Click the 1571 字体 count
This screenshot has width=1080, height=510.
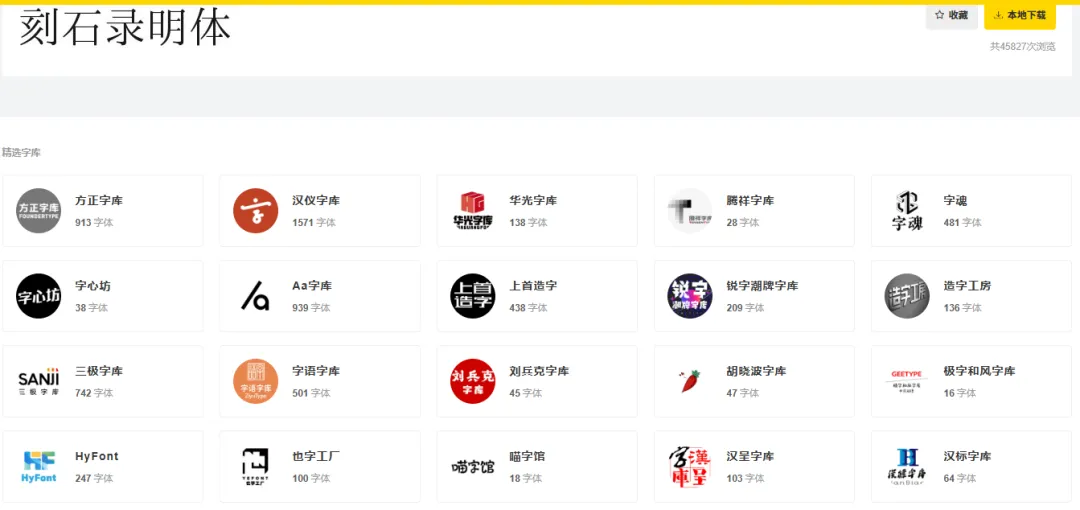click(314, 223)
